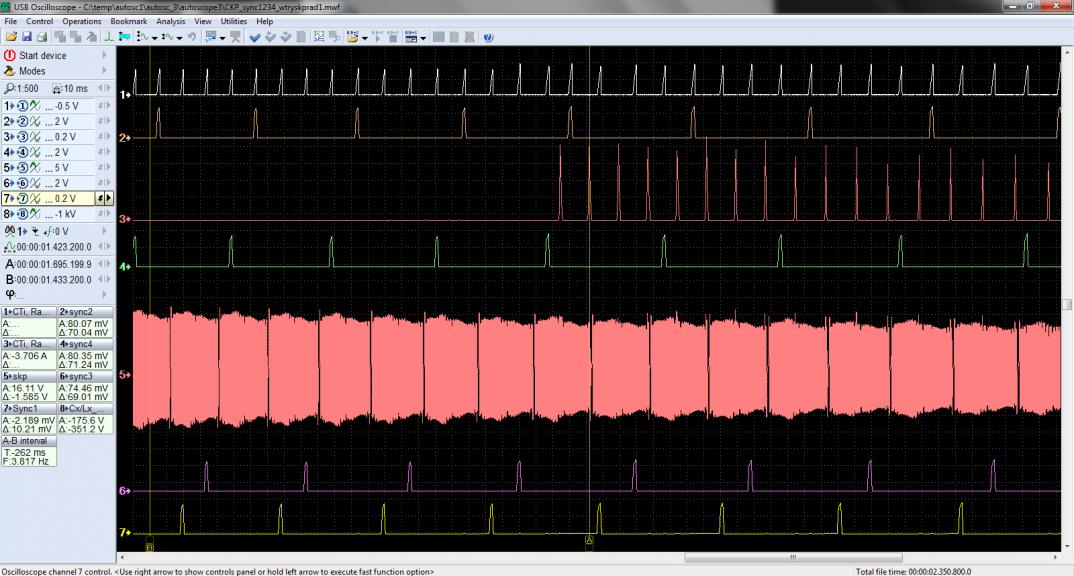The width and height of the screenshot is (1074, 576).
Task: Click the magnifier zoom 1:500 icon
Action: pos(10,89)
